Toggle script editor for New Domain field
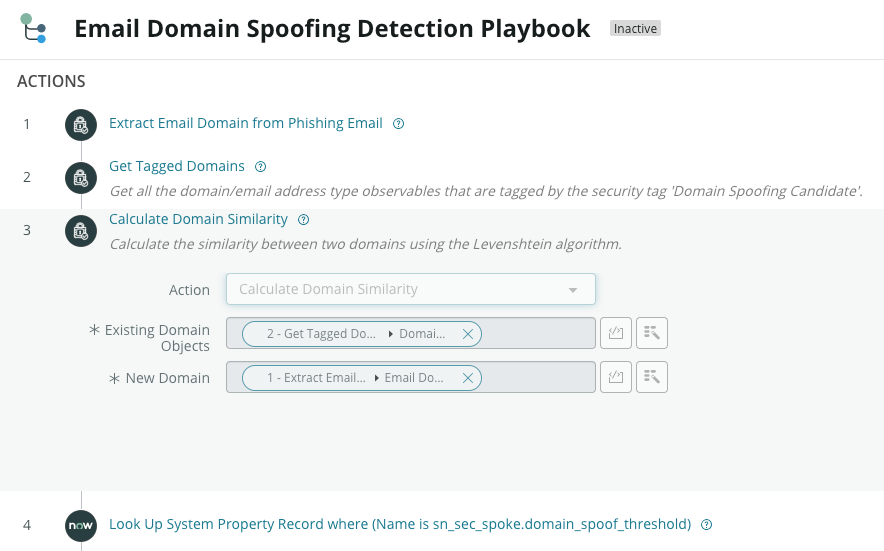This screenshot has width=884, height=551. pos(616,377)
